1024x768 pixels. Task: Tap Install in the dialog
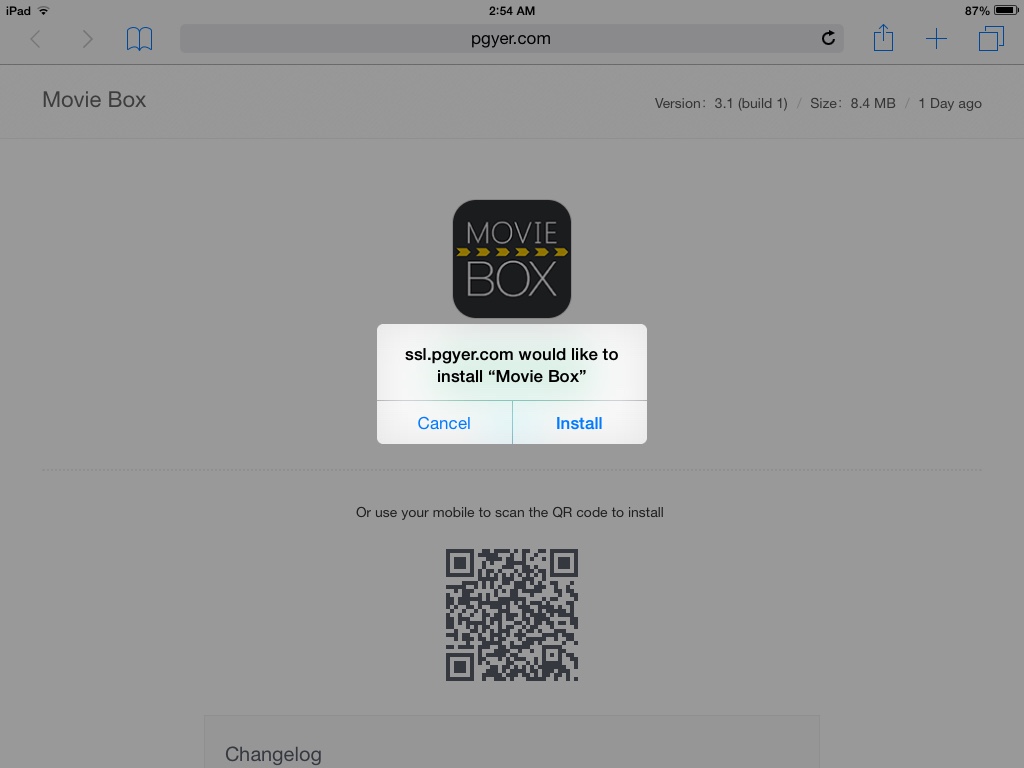[x=579, y=423]
